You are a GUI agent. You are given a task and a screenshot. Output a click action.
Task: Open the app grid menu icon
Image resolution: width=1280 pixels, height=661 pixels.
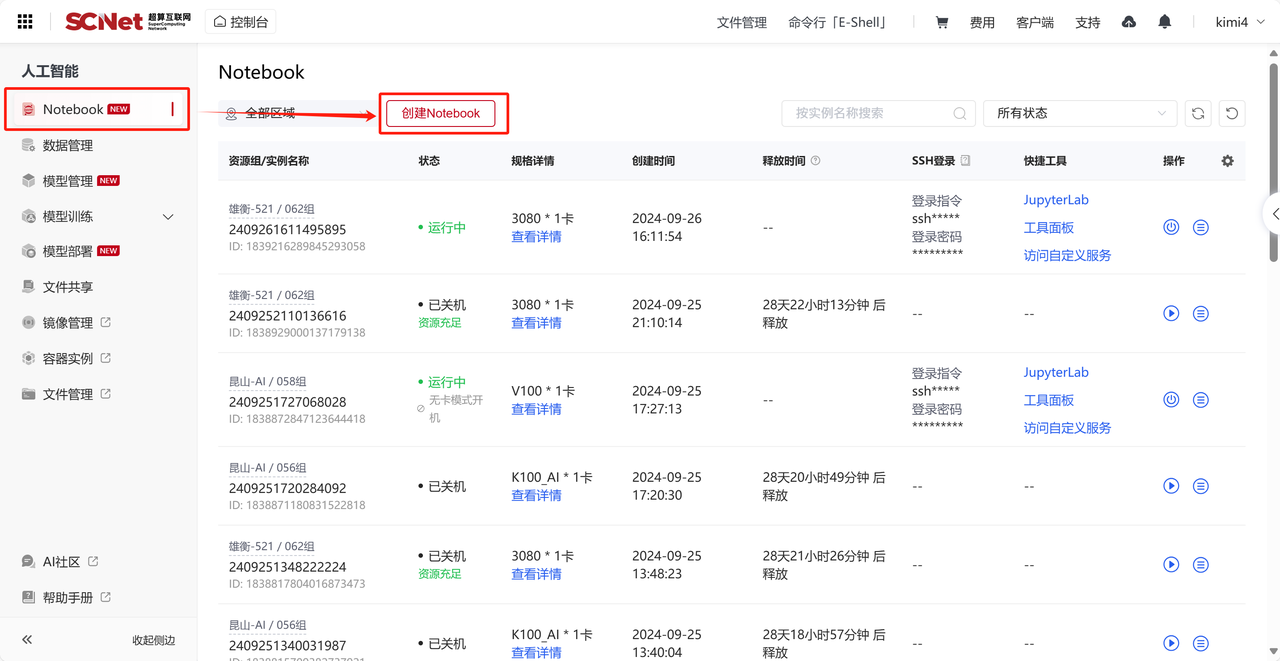[x=25, y=22]
